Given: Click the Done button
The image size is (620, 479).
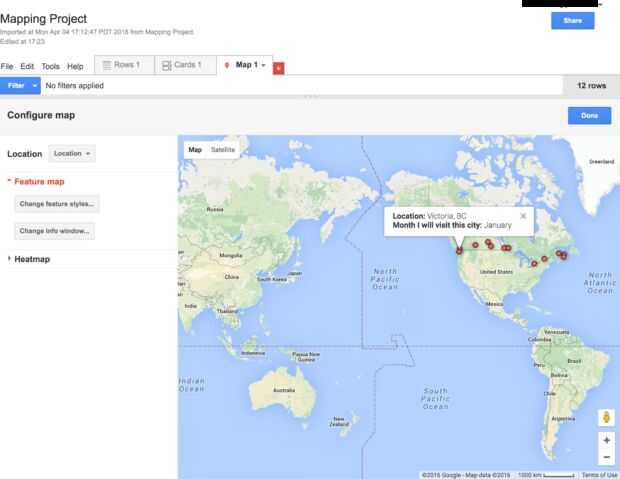Looking at the screenshot, I should point(589,115).
